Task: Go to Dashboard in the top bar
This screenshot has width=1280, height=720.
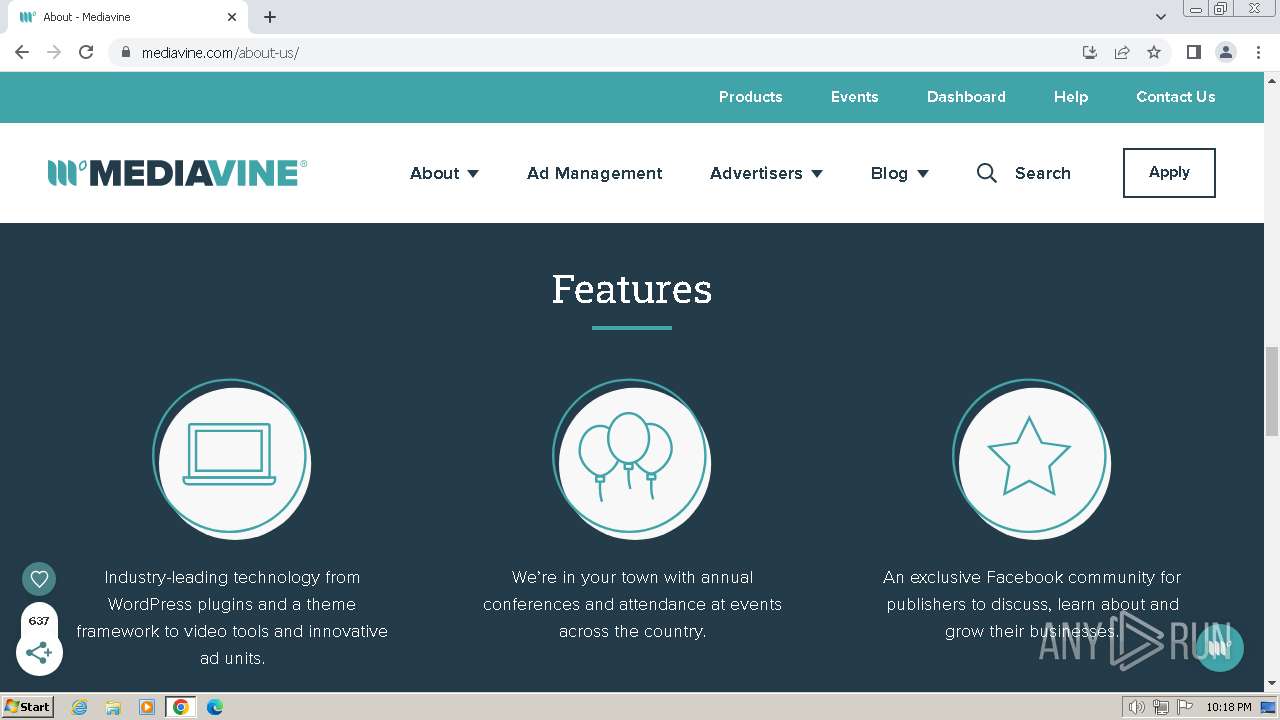Action: click(966, 97)
